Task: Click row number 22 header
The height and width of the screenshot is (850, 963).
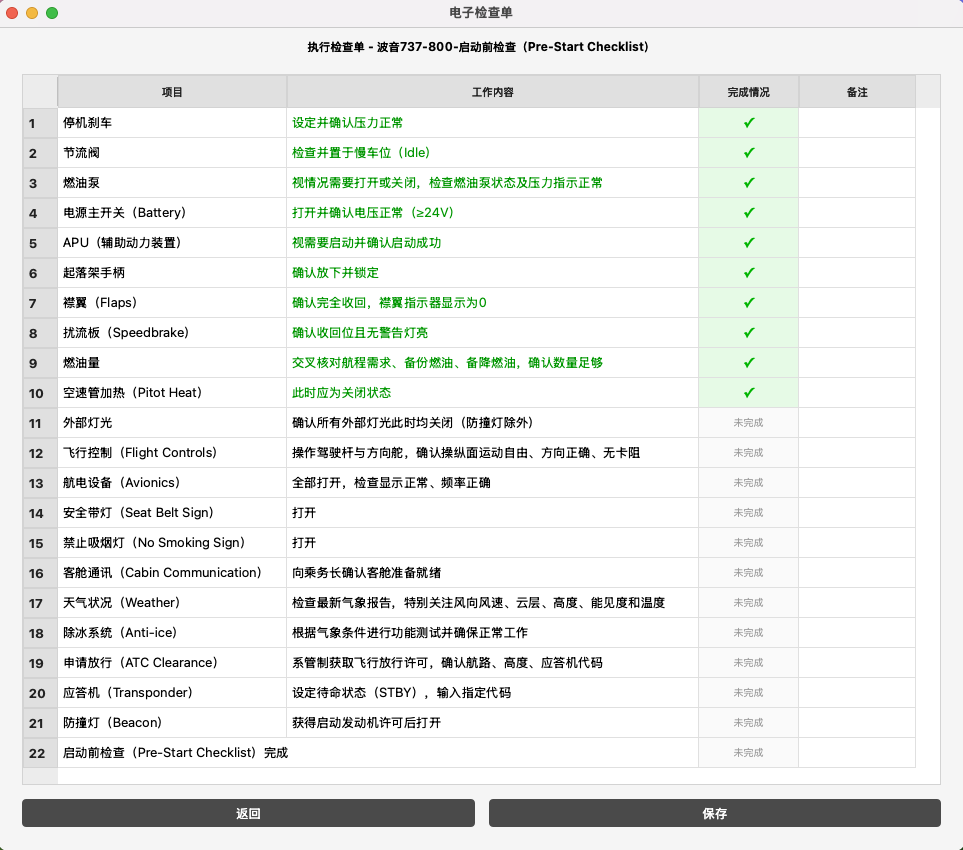Action: (40, 753)
